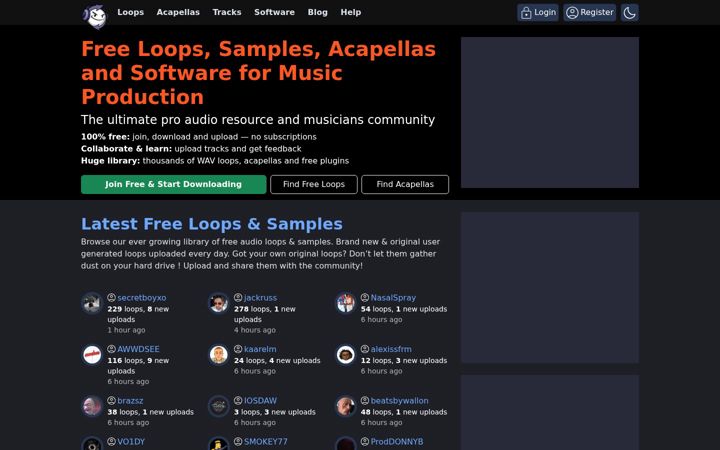Click the lock icon on the Login button
Image resolution: width=720 pixels, height=450 pixels.
[526, 13]
